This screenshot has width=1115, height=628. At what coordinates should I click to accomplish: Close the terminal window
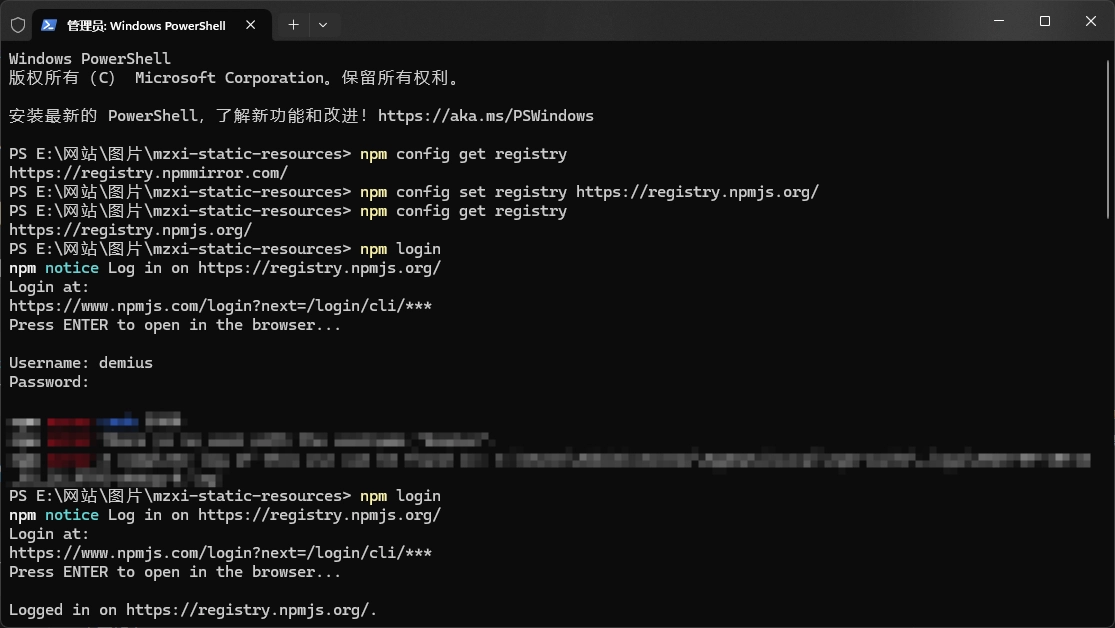click(1091, 21)
